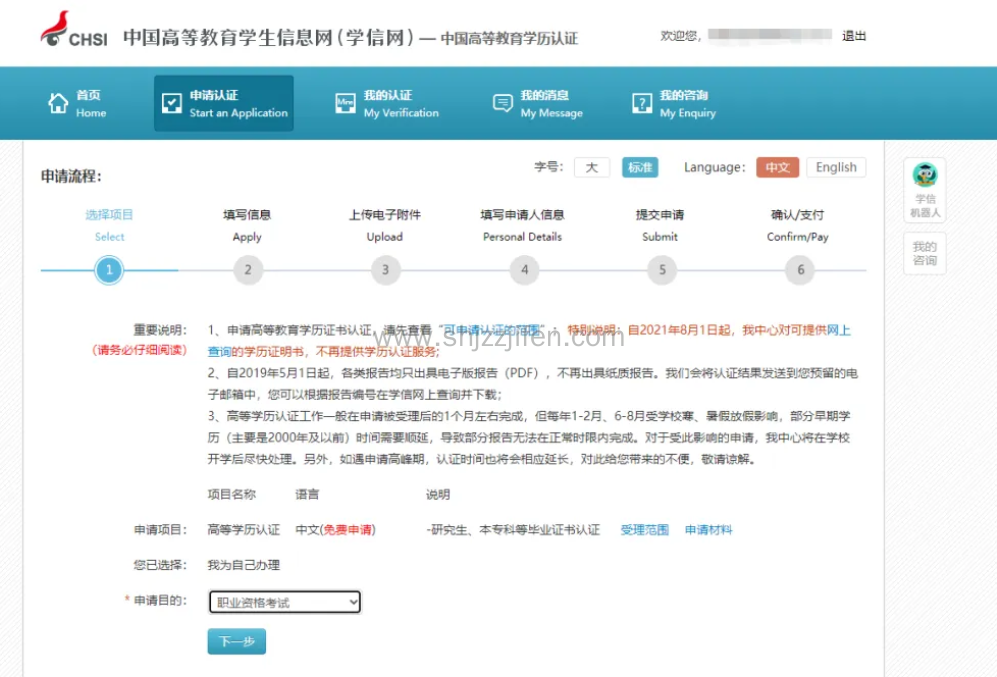
Task: Switch font size to 大
Action: (591, 168)
